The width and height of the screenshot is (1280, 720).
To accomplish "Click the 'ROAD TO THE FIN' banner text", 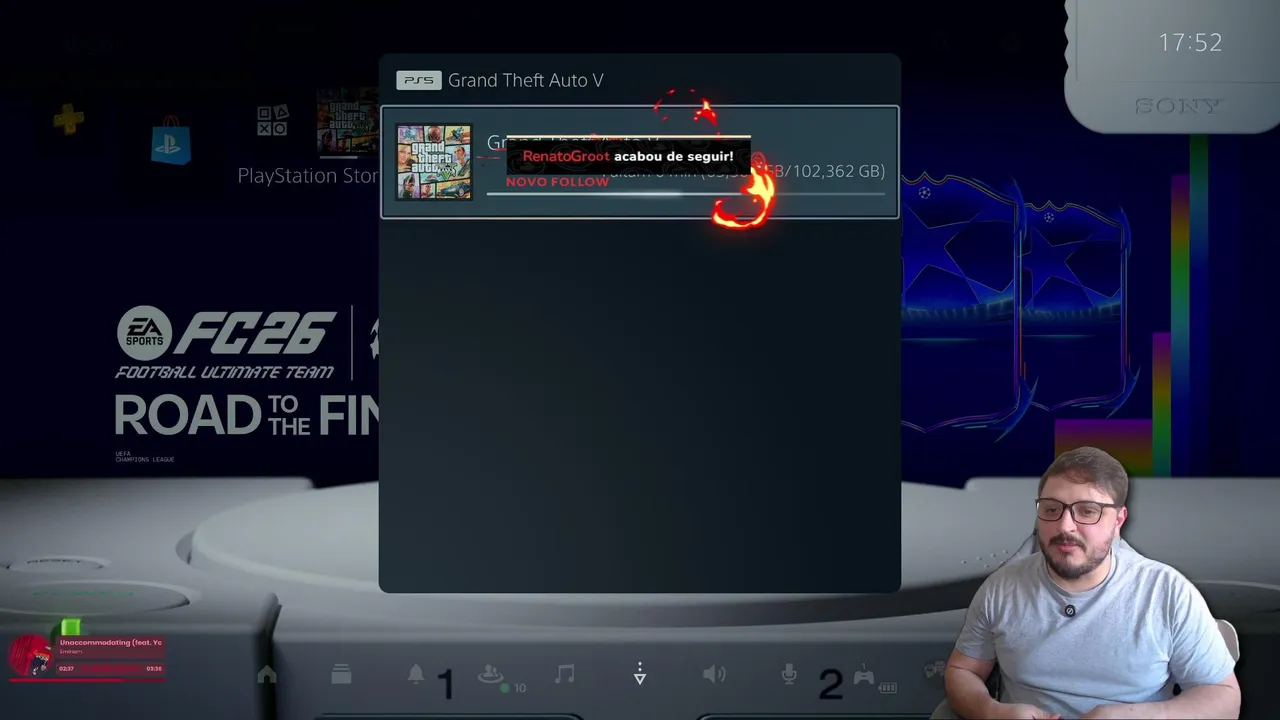I will click(x=246, y=415).
